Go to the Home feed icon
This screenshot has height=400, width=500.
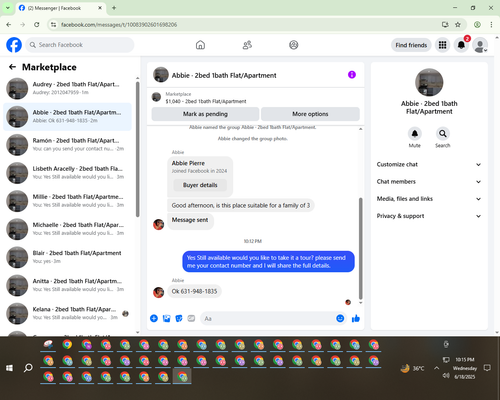click(200, 45)
